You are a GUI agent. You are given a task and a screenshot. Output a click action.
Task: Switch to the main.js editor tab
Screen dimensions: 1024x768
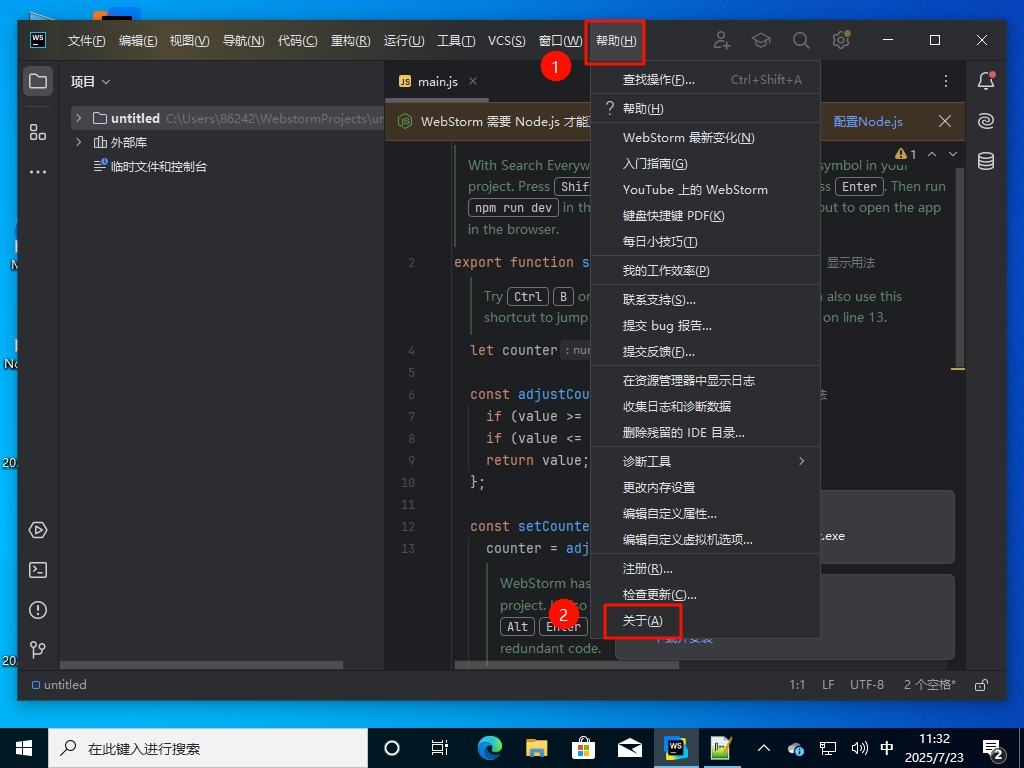pos(438,82)
